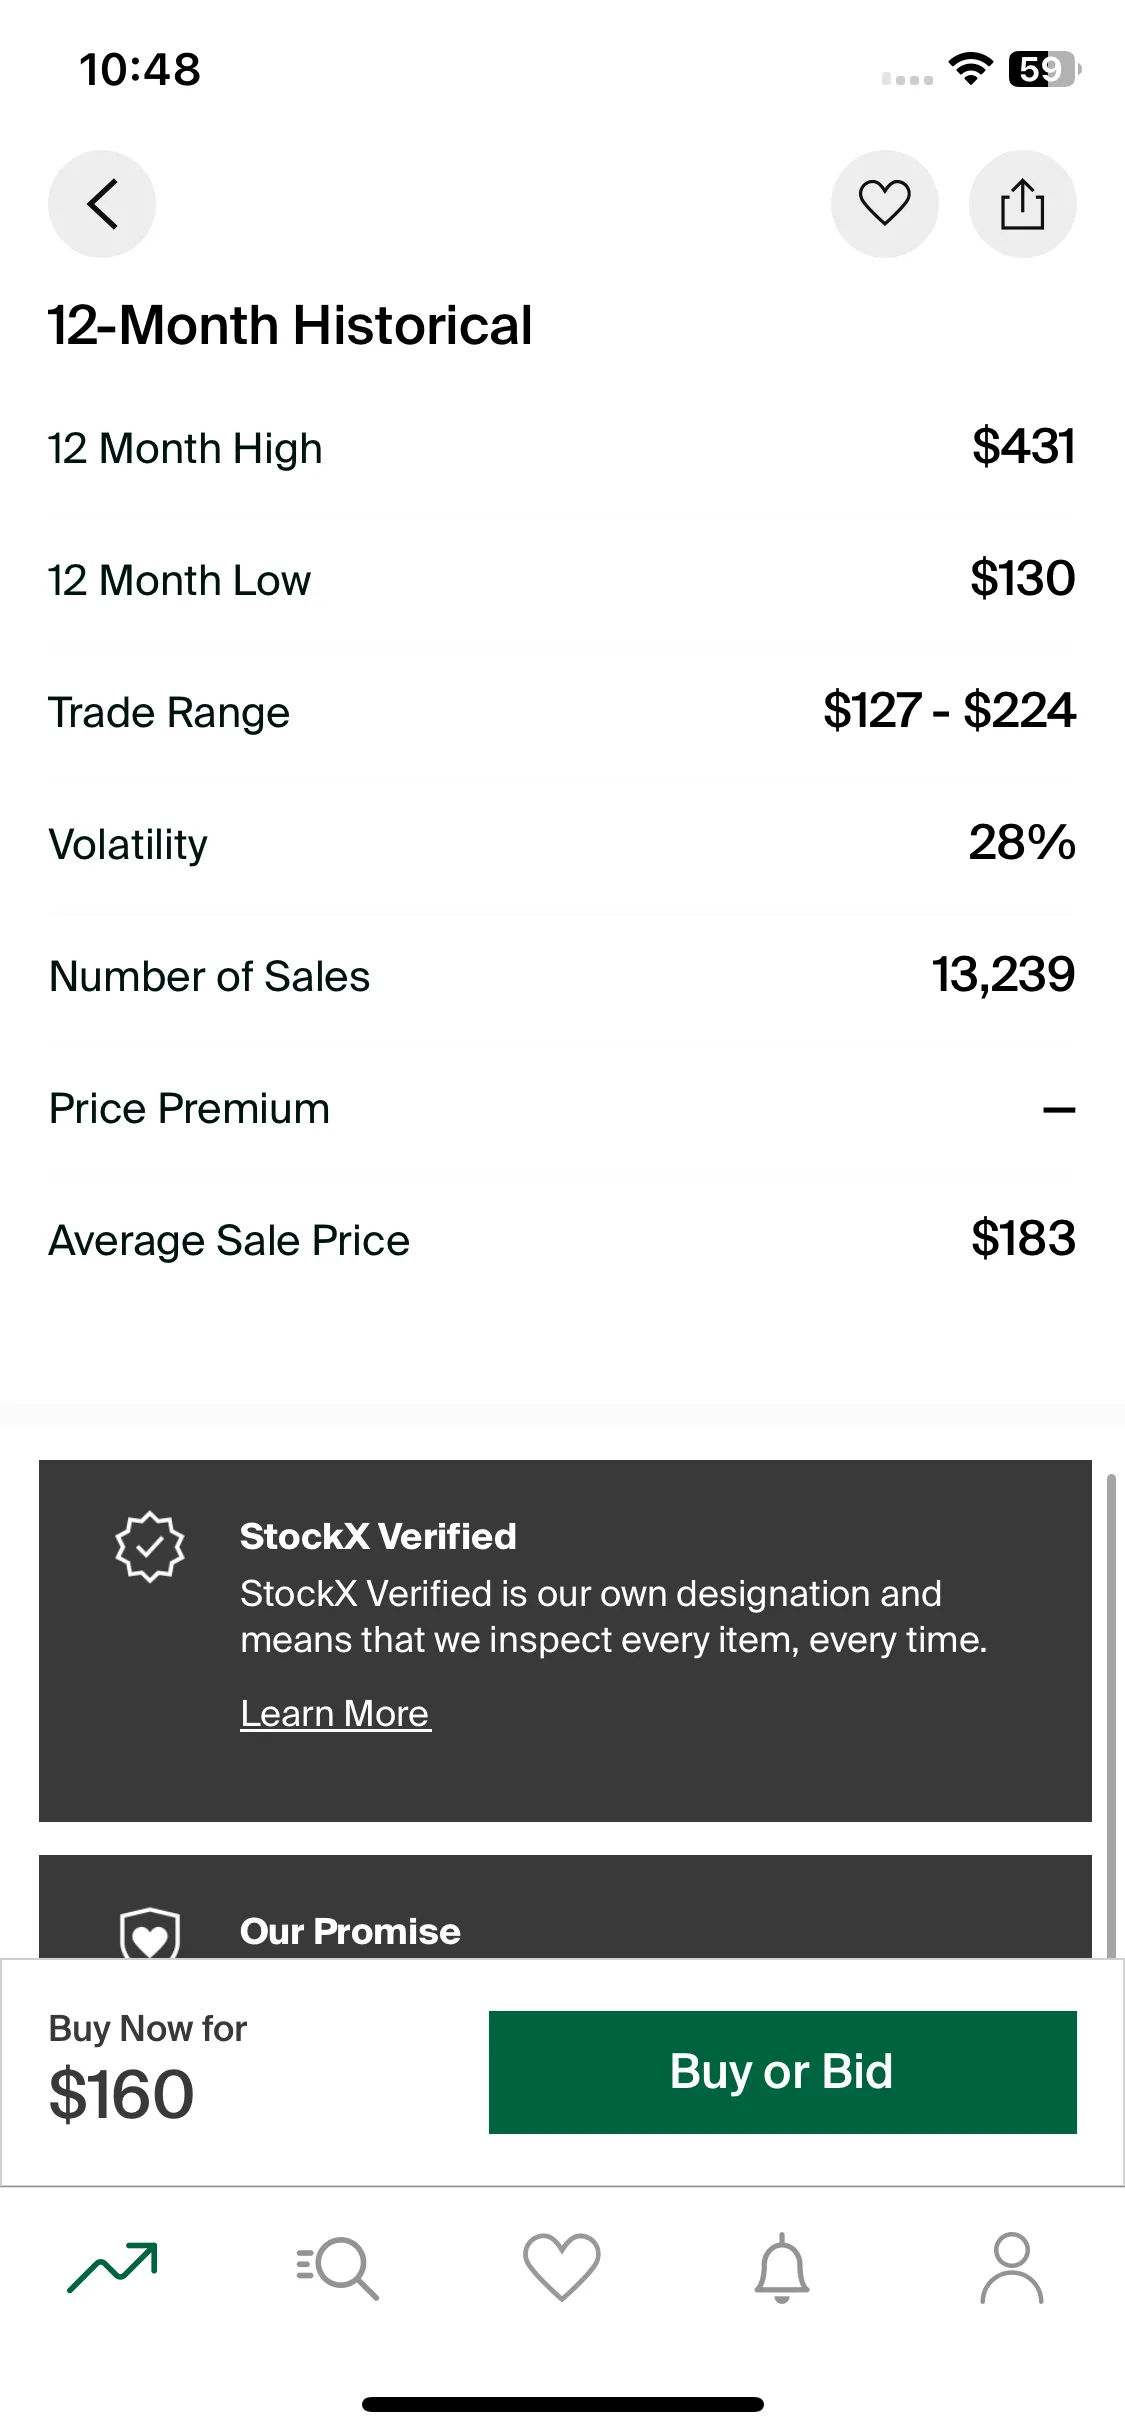The image size is (1125, 2436).
Task: Open the Learn More link
Action: [x=335, y=1714]
